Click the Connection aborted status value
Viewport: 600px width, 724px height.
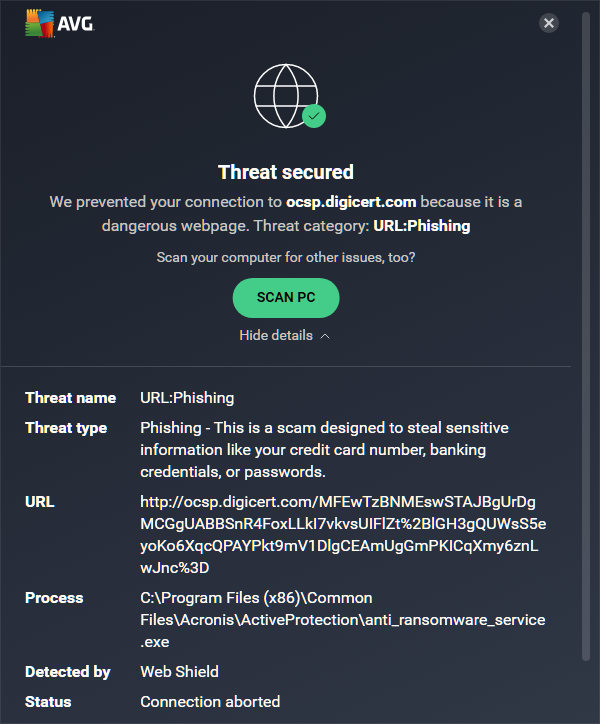(x=210, y=702)
